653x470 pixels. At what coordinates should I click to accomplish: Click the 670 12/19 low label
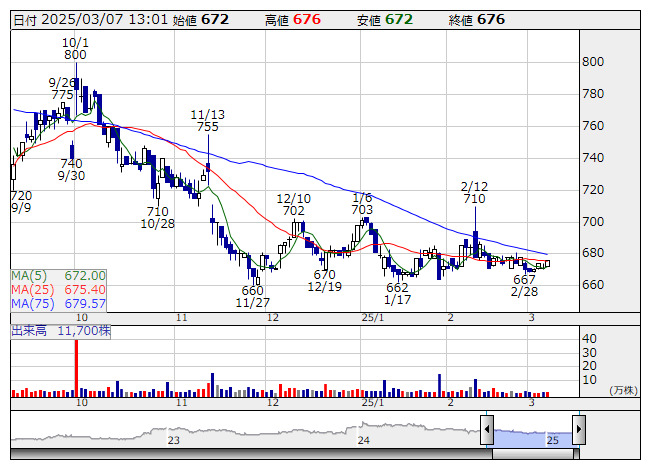point(324,281)
